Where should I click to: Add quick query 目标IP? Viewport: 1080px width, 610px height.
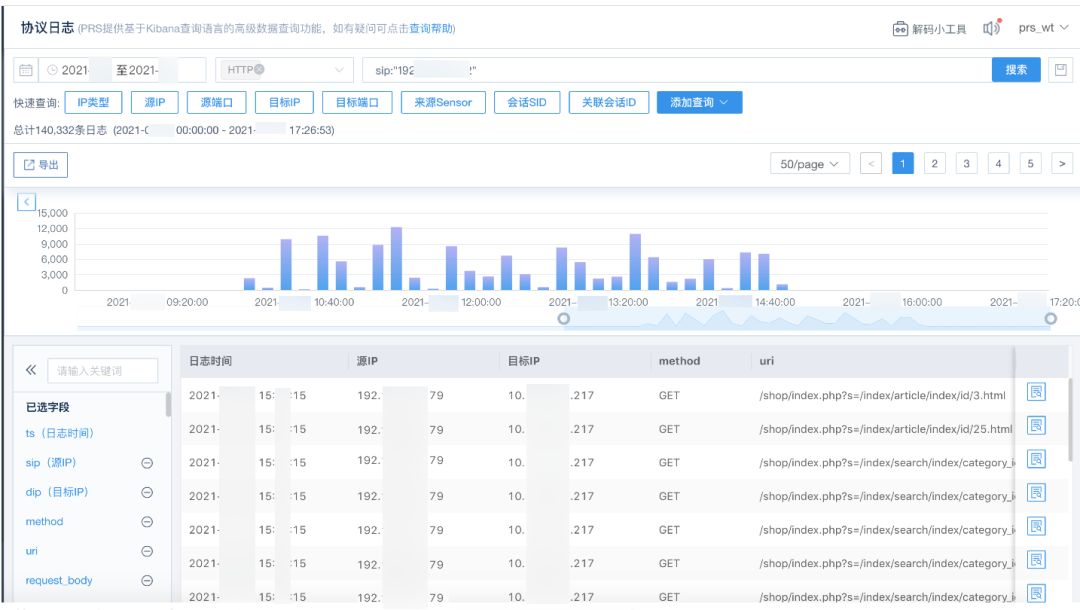click(284, 103)
